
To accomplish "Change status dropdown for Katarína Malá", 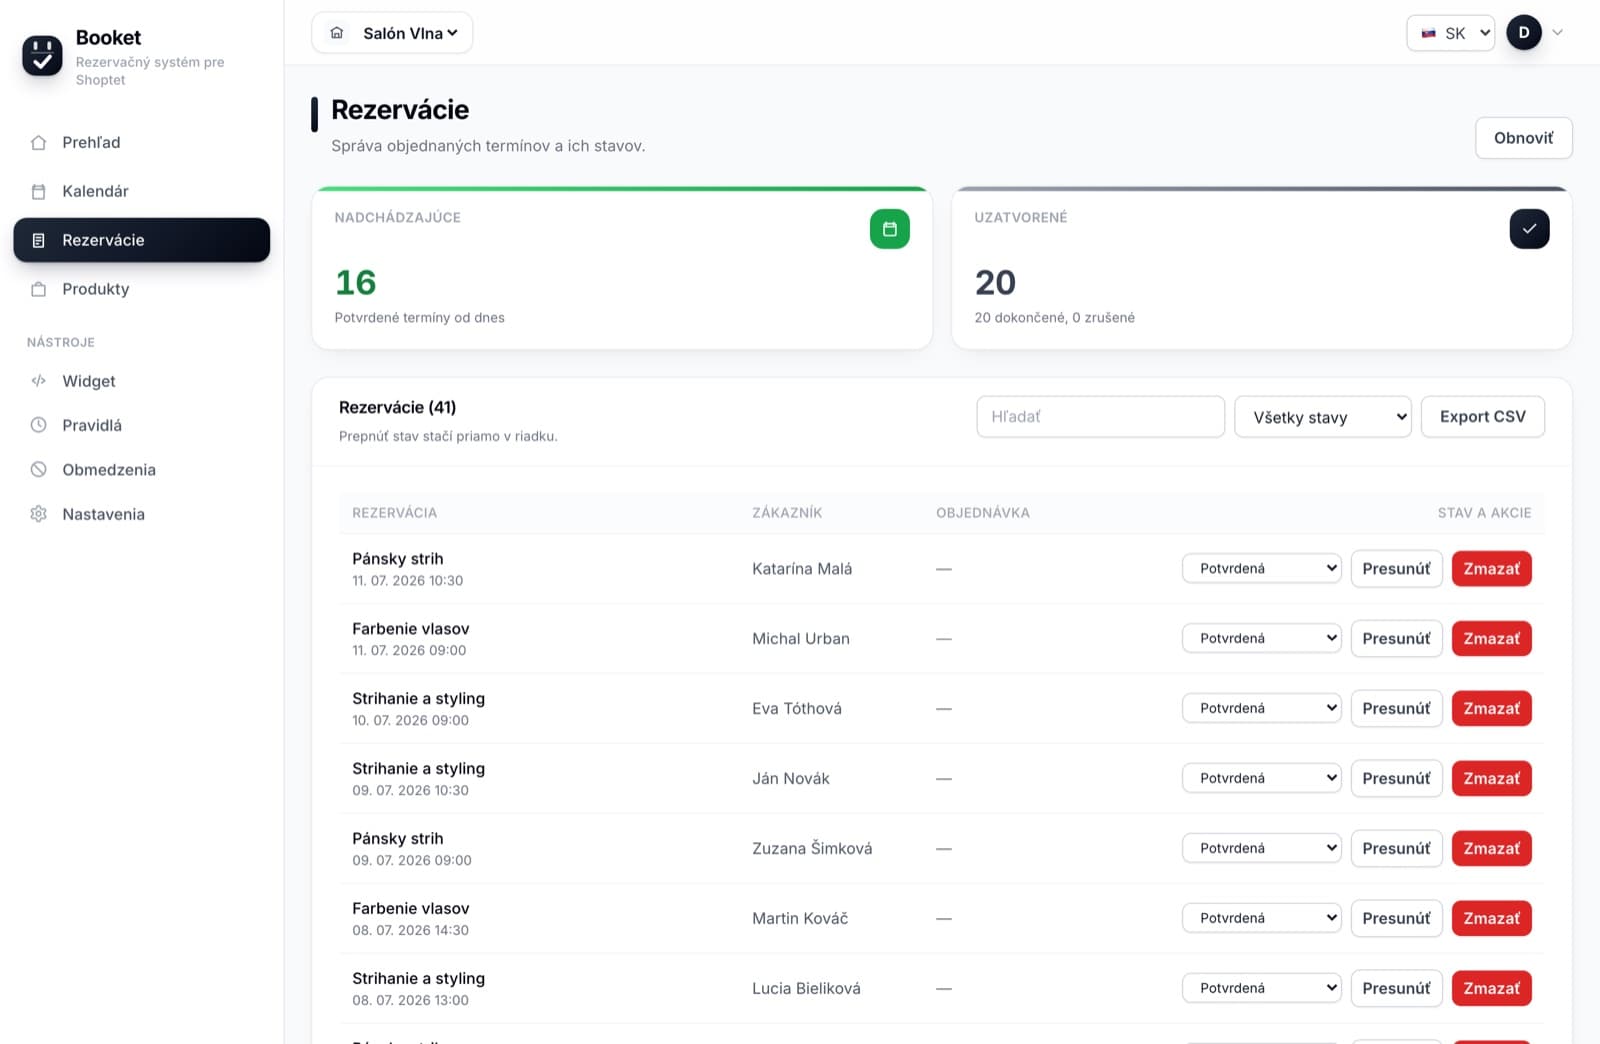I will (x=1261, y=568).
